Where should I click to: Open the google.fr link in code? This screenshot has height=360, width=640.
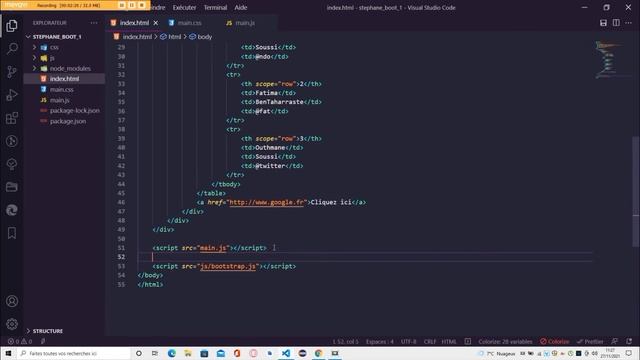click(x=267, y=202)
